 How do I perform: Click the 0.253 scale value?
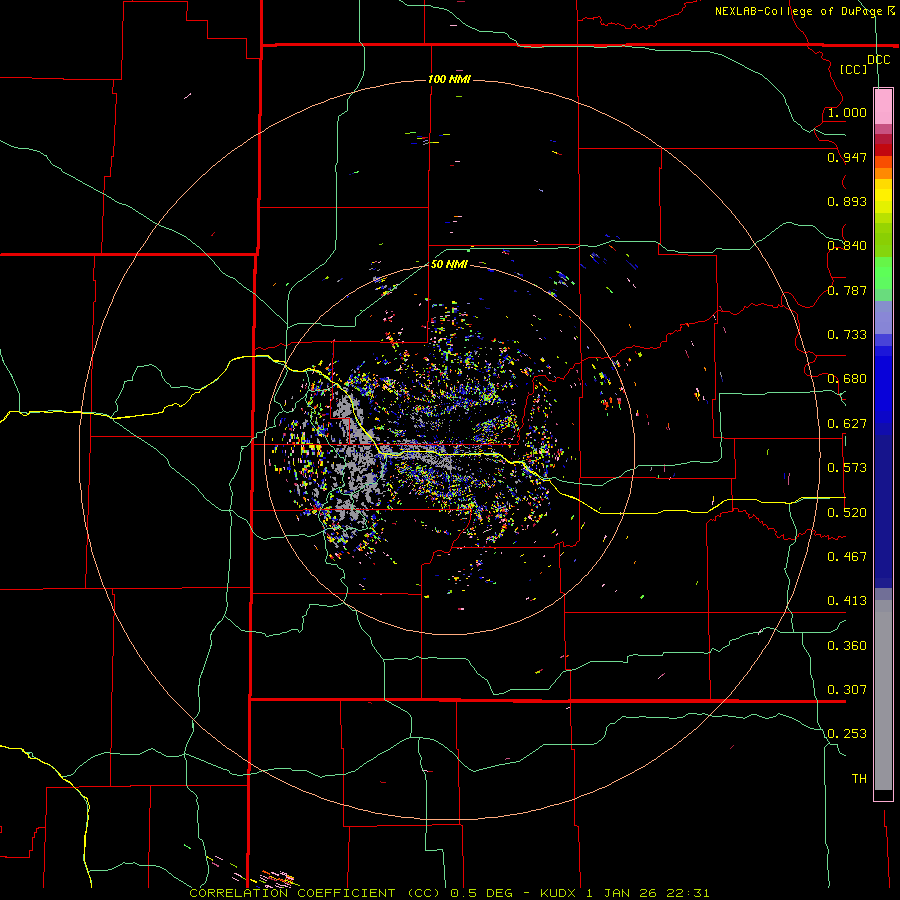pos(847,734)
